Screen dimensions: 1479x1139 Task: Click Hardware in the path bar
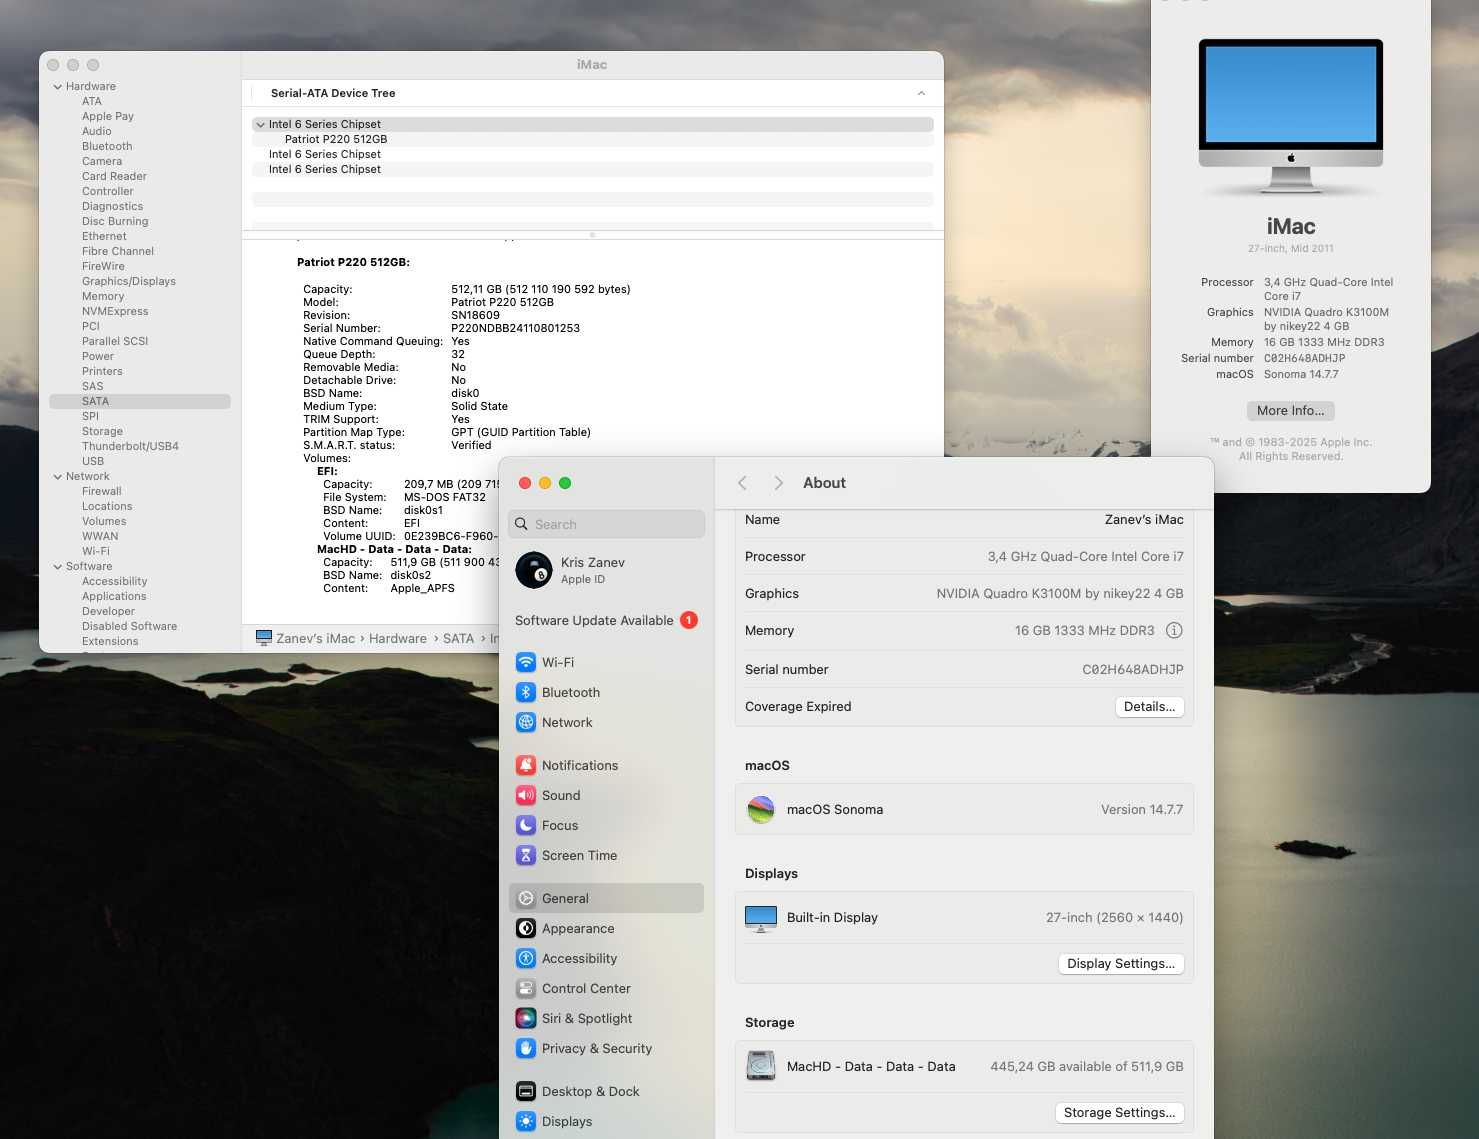click(398, 638)
